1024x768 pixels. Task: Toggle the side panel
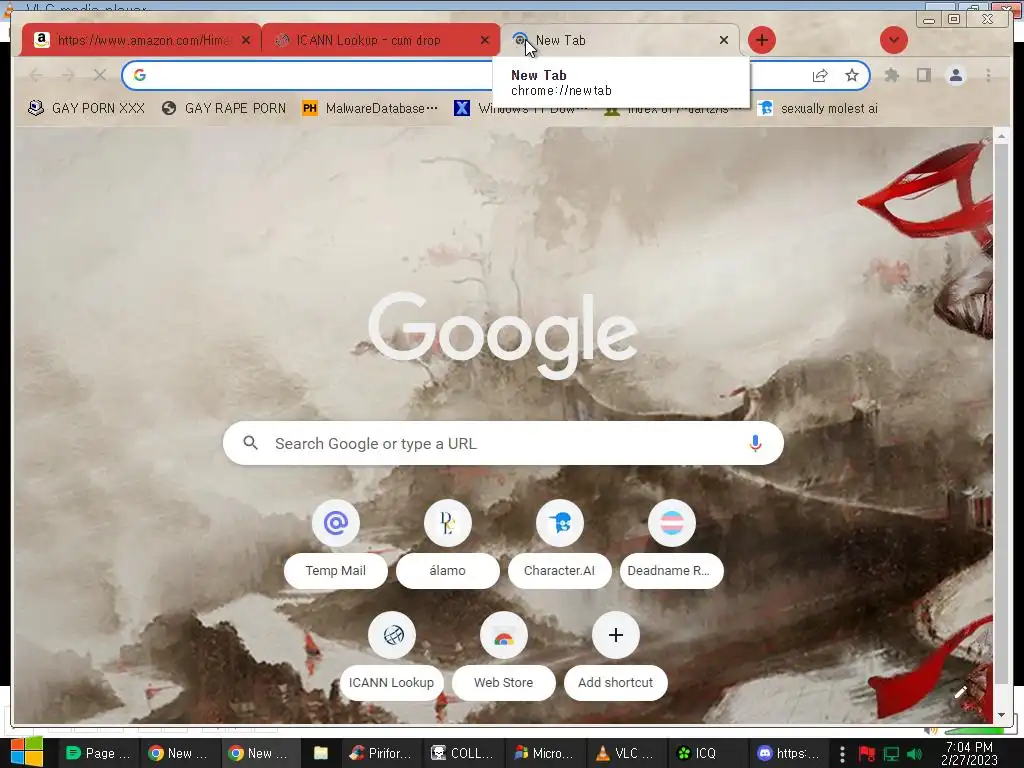point(923,75)
